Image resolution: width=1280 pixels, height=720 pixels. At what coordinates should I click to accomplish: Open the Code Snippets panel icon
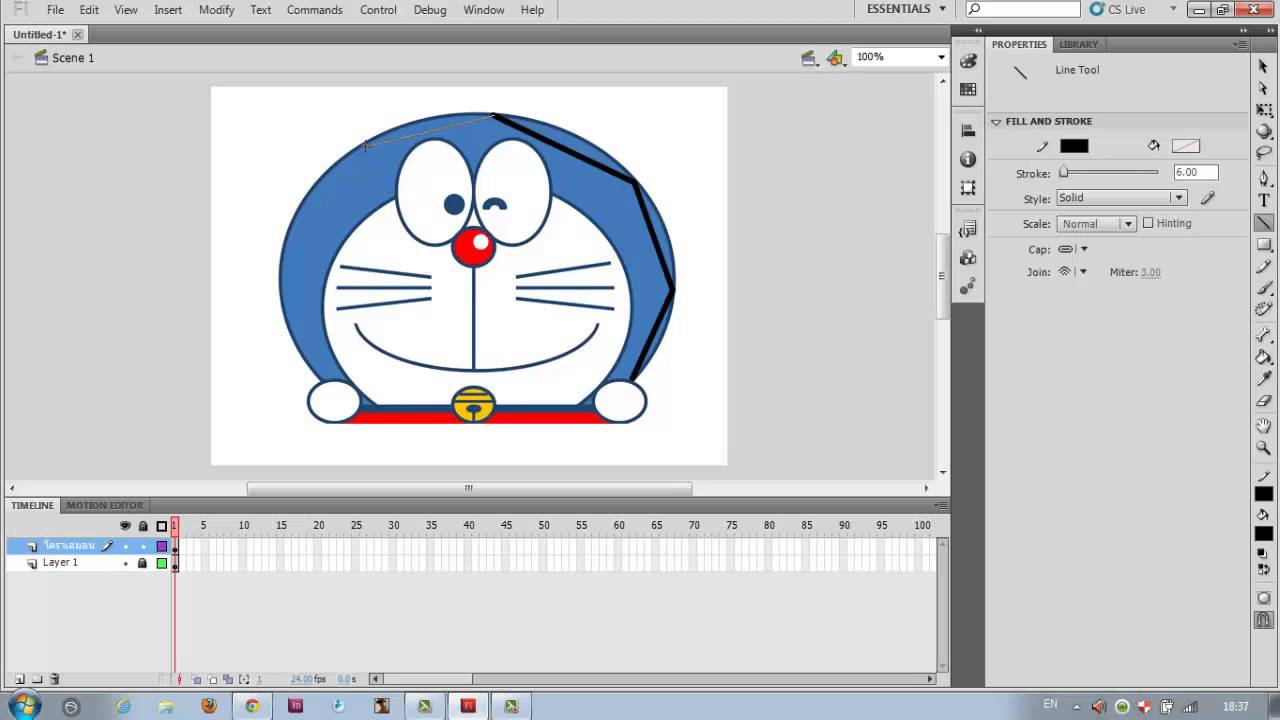[x=968, y=230]
